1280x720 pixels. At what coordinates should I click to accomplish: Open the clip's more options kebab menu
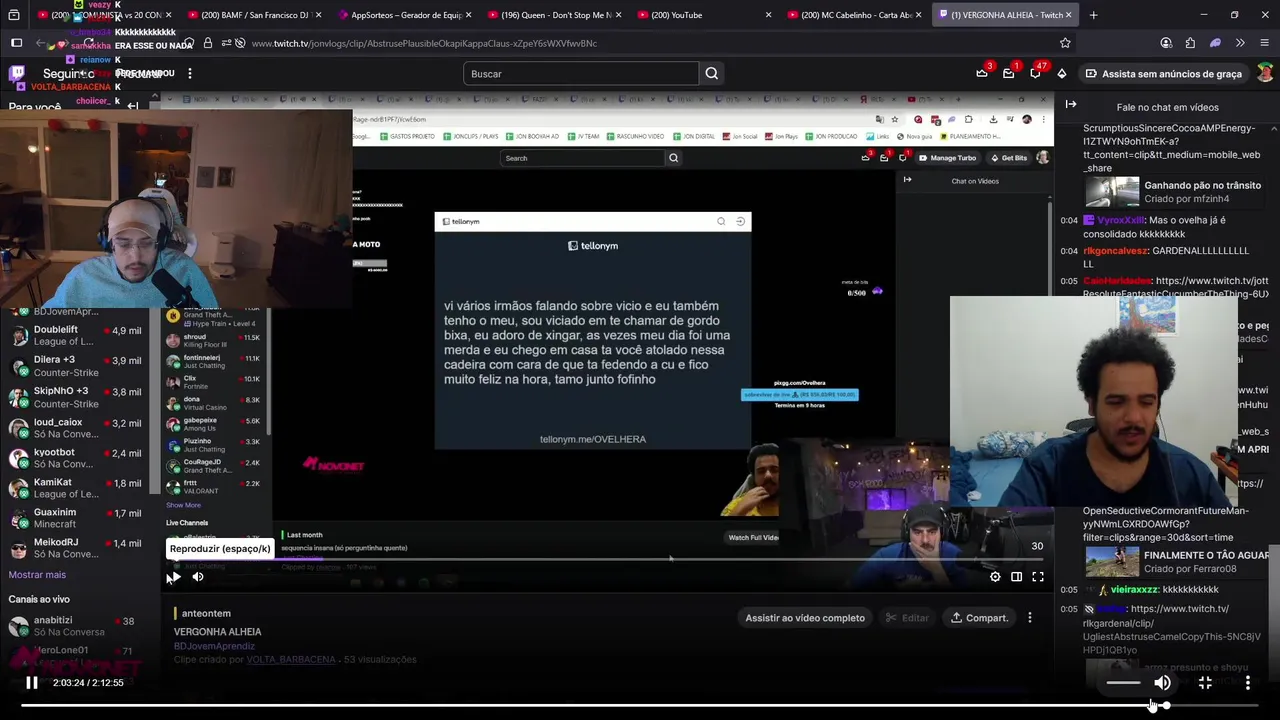pos(1030,618)
